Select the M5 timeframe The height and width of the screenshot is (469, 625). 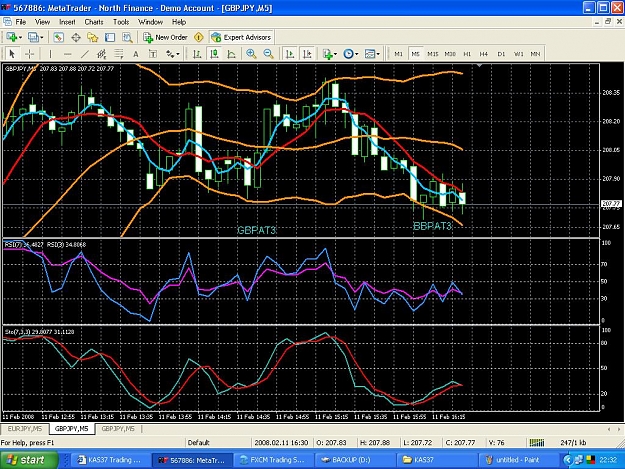(x=415, y=54)
